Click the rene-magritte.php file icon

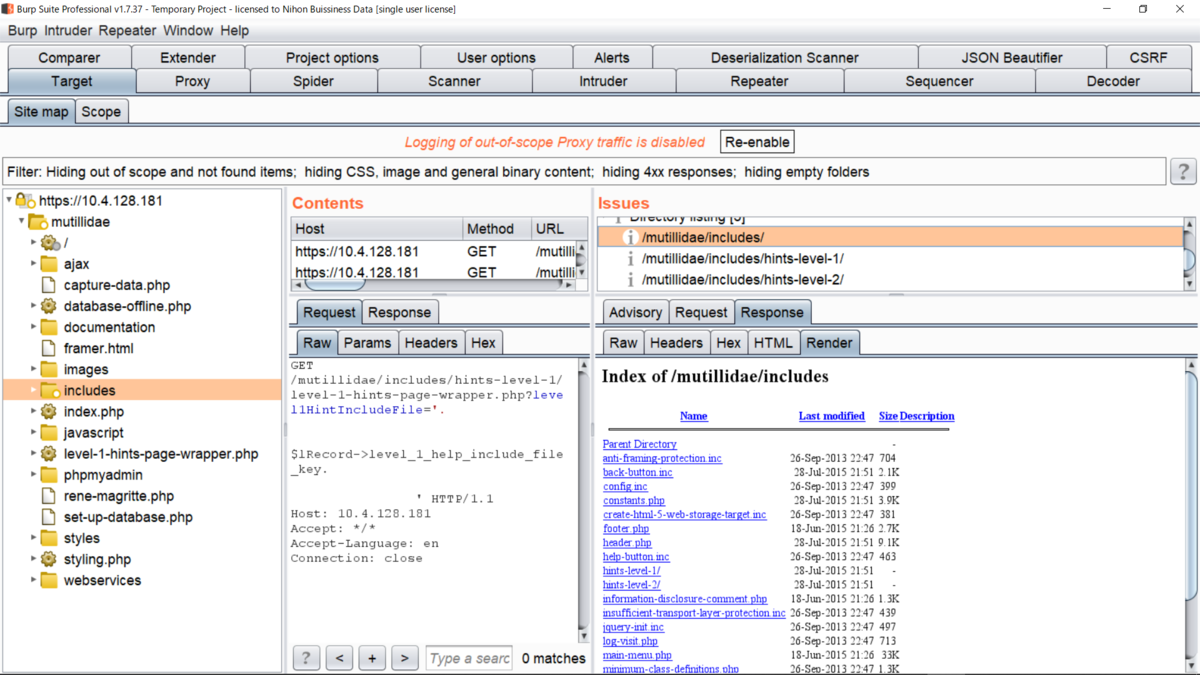tap(48, 496)
